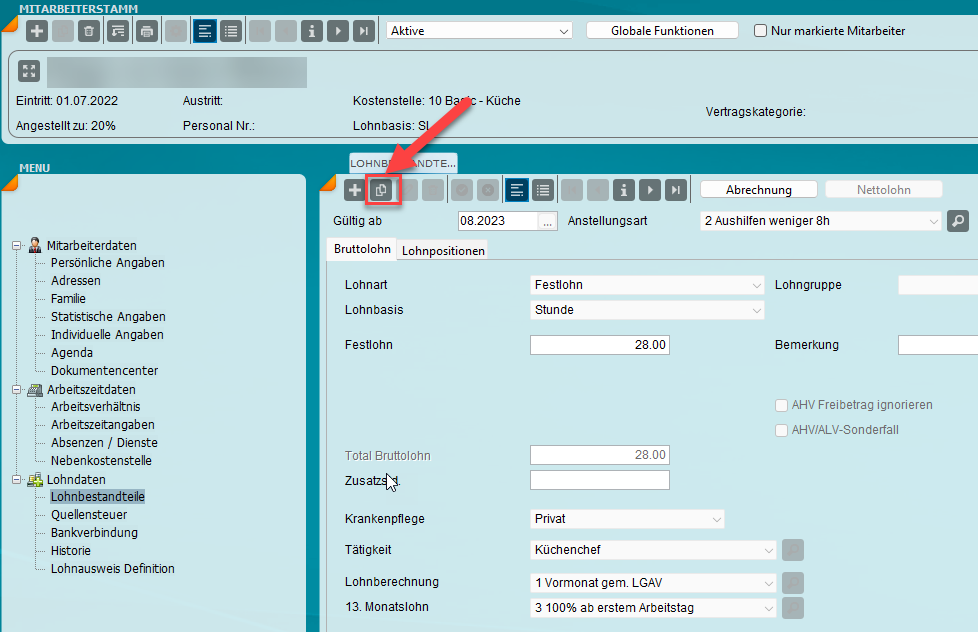
Task: Expand employee header with the fullscreen icon
Action: tap(28, 71)
